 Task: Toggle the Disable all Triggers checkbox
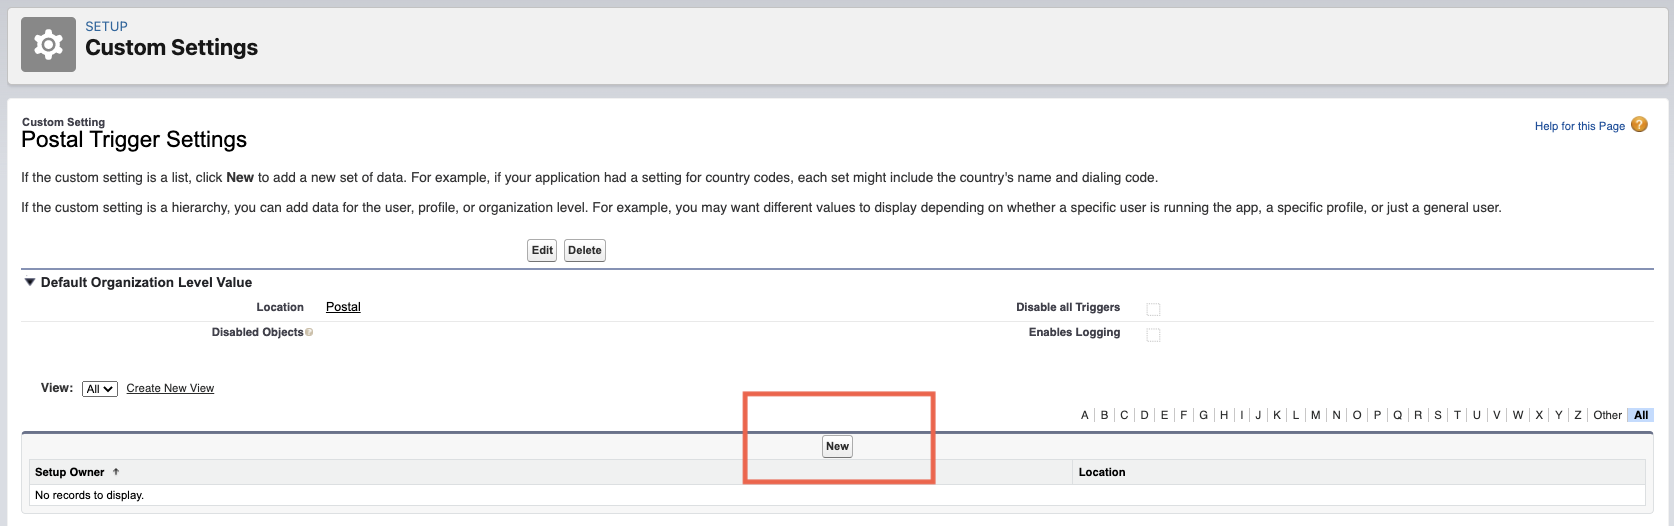[x=1153, y=309]
